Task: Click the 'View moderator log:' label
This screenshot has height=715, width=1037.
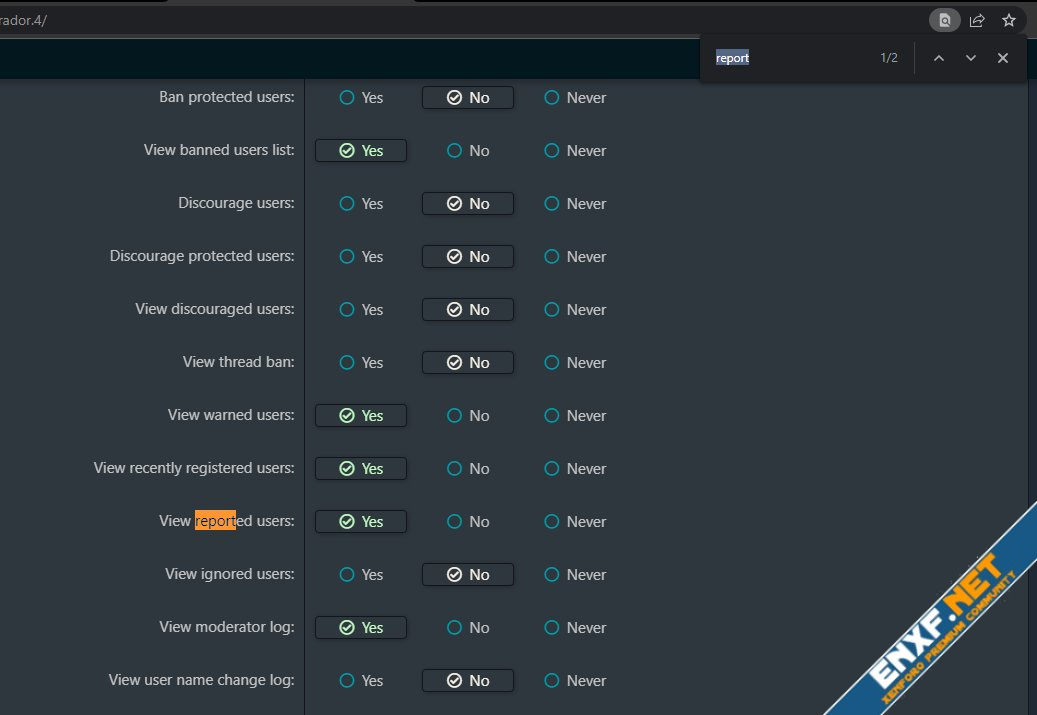Action: click(227, 627)
